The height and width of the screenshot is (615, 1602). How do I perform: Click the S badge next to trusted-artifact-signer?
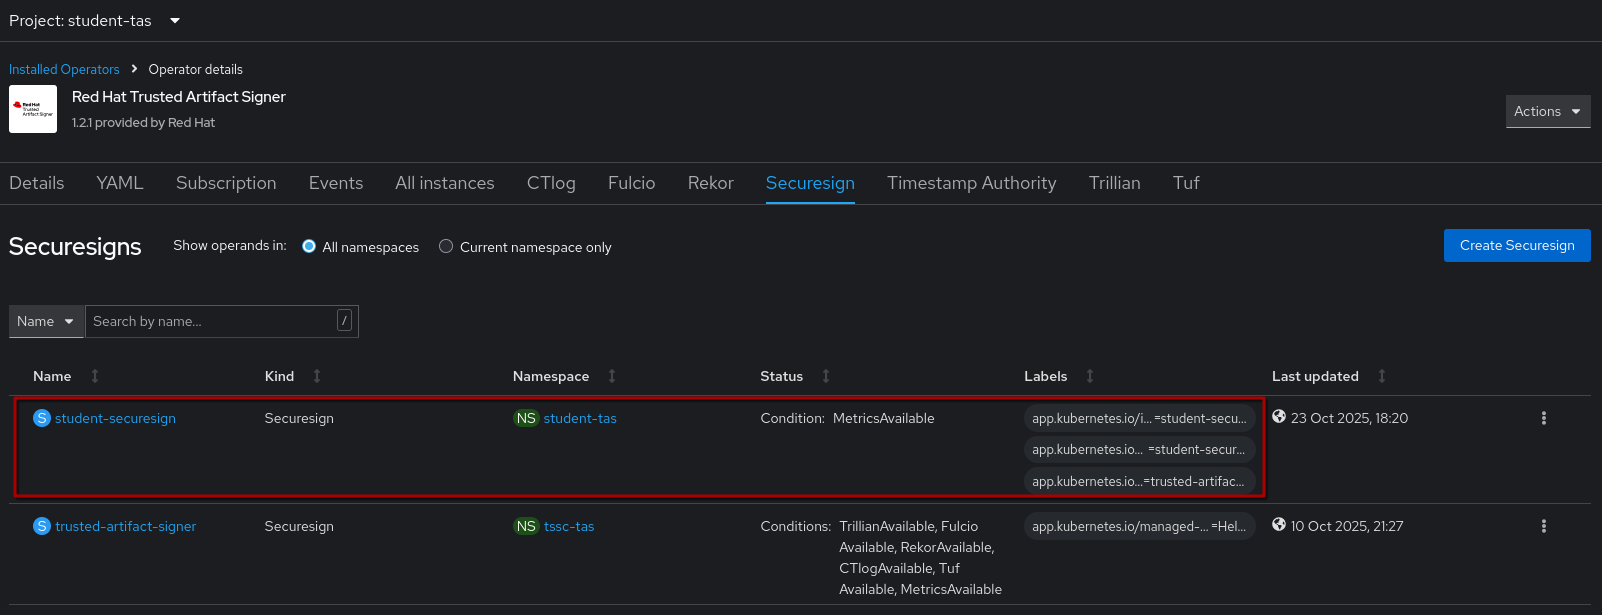(x=42, y=526)
